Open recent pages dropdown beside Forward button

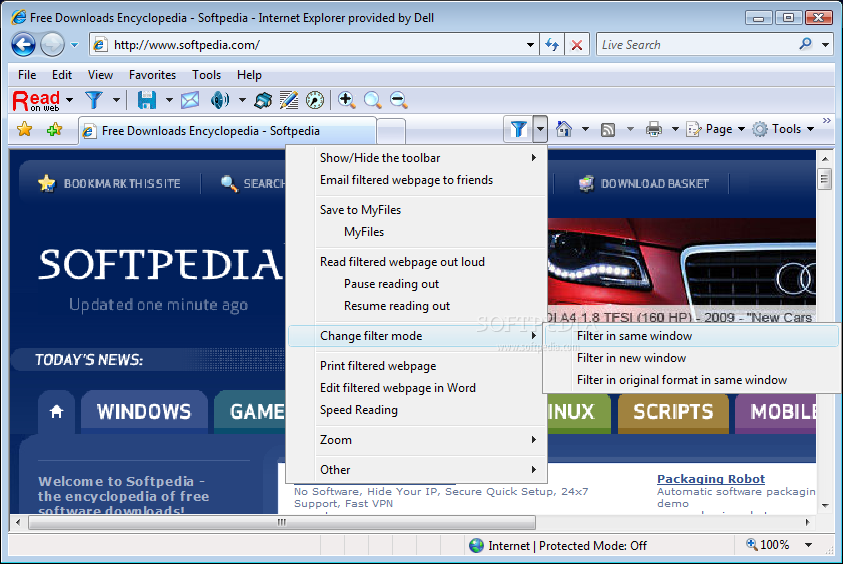coord(75,45)
